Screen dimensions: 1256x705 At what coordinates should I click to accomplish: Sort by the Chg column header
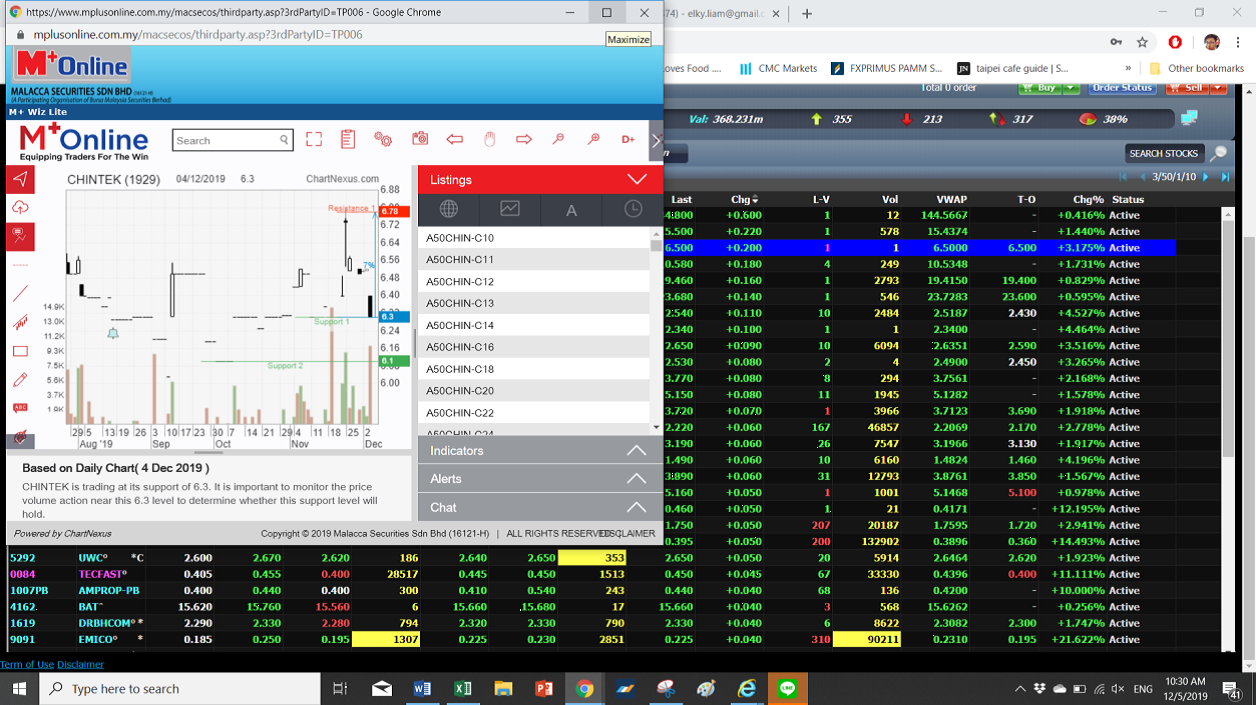coord(744,200)
